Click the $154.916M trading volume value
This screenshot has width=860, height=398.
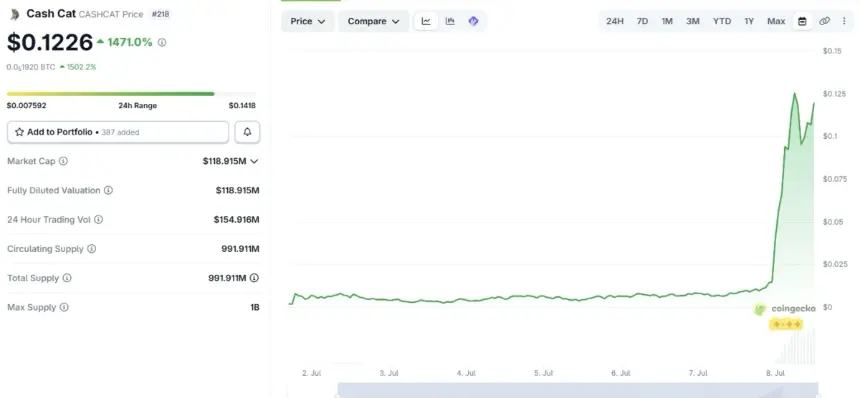(x=236, y=219)
